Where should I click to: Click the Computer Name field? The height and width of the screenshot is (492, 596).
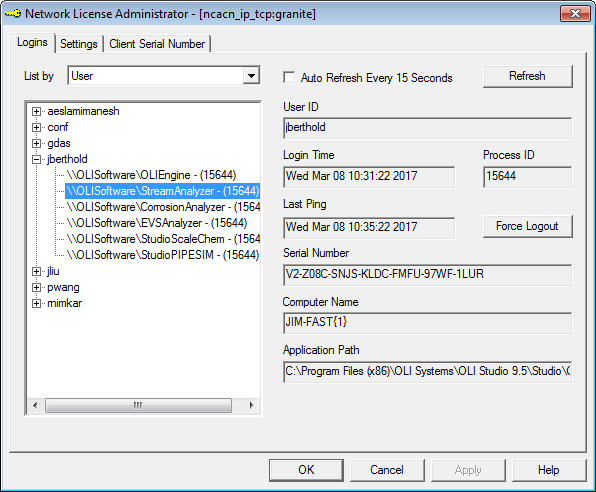coord(428,323)
